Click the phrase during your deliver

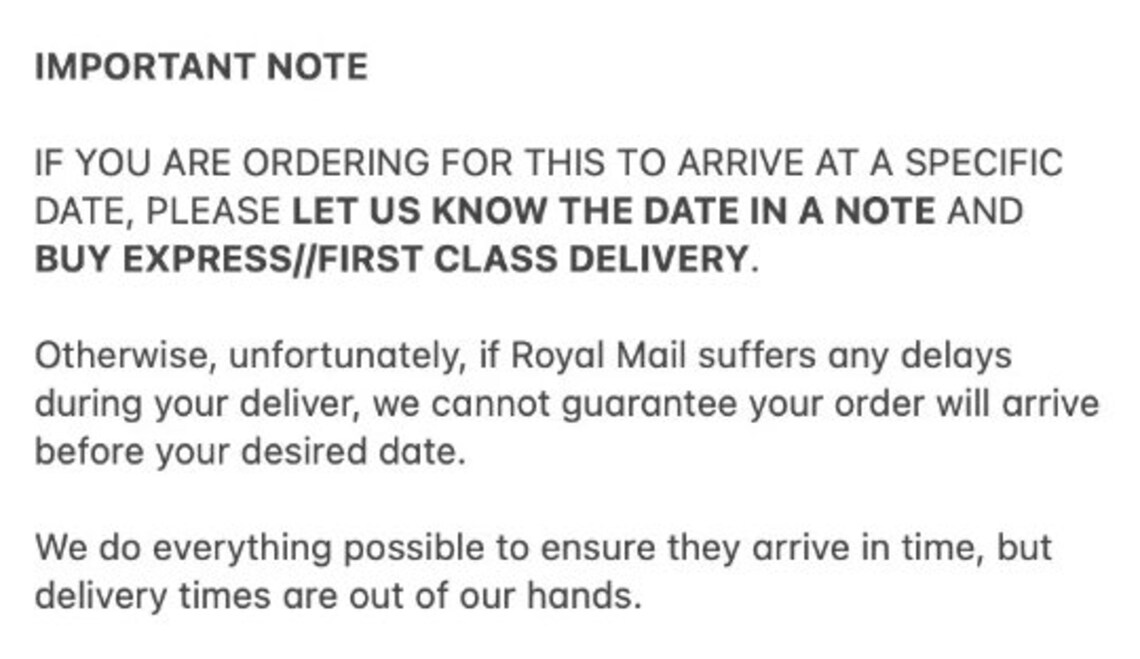pos(197,404)
